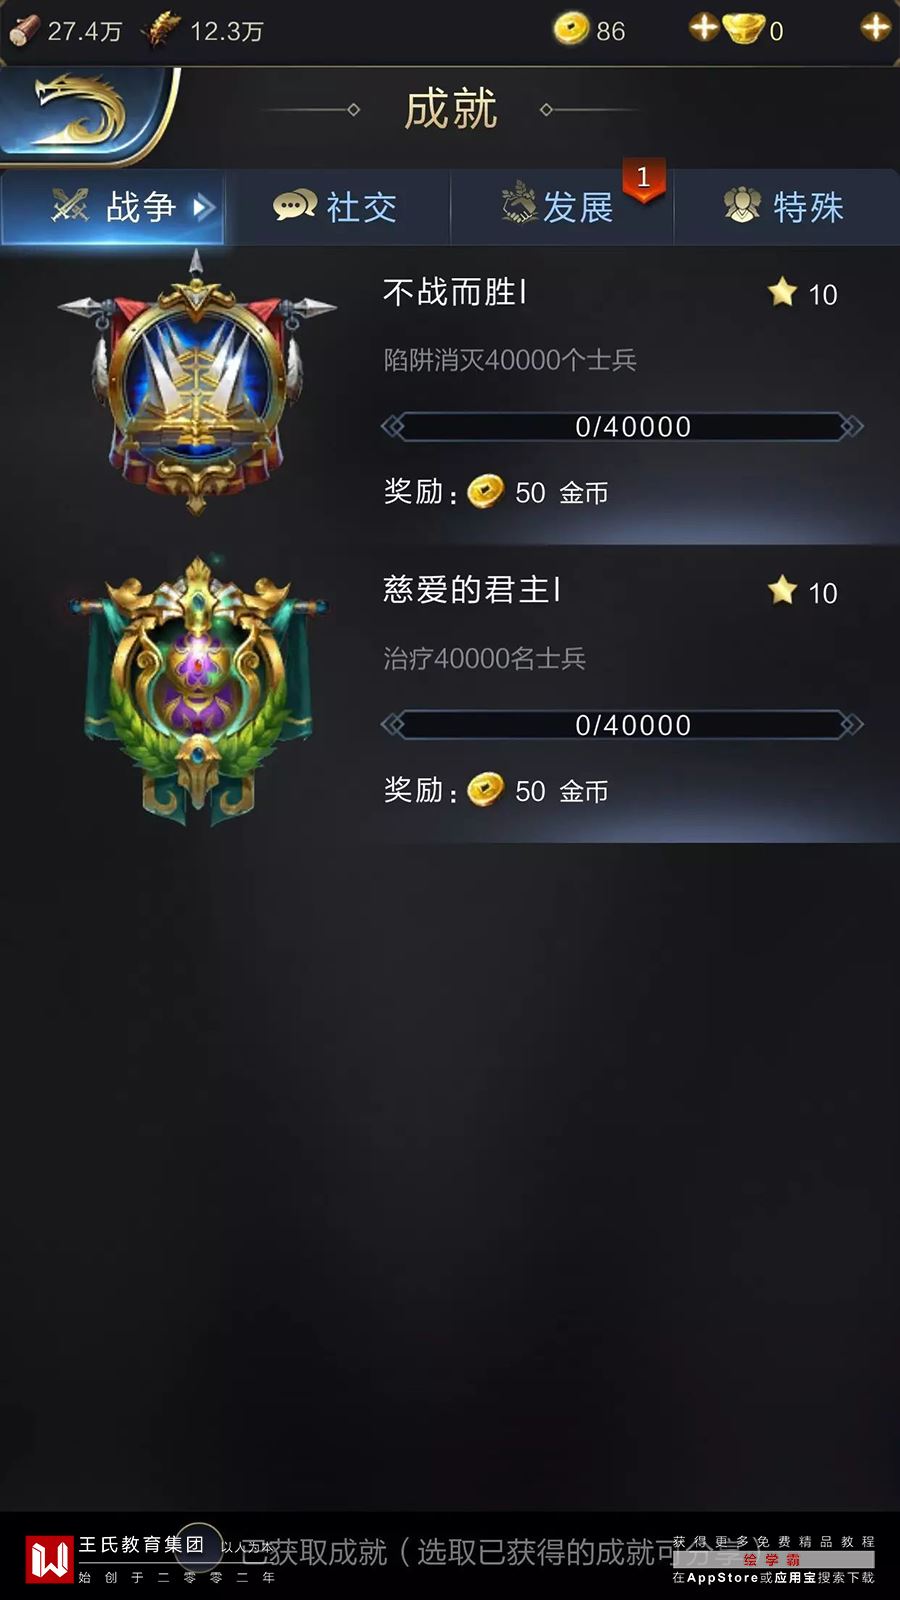900x1600 pixels.
Task: Tap the wheat food resource icon
Action: 160,30
